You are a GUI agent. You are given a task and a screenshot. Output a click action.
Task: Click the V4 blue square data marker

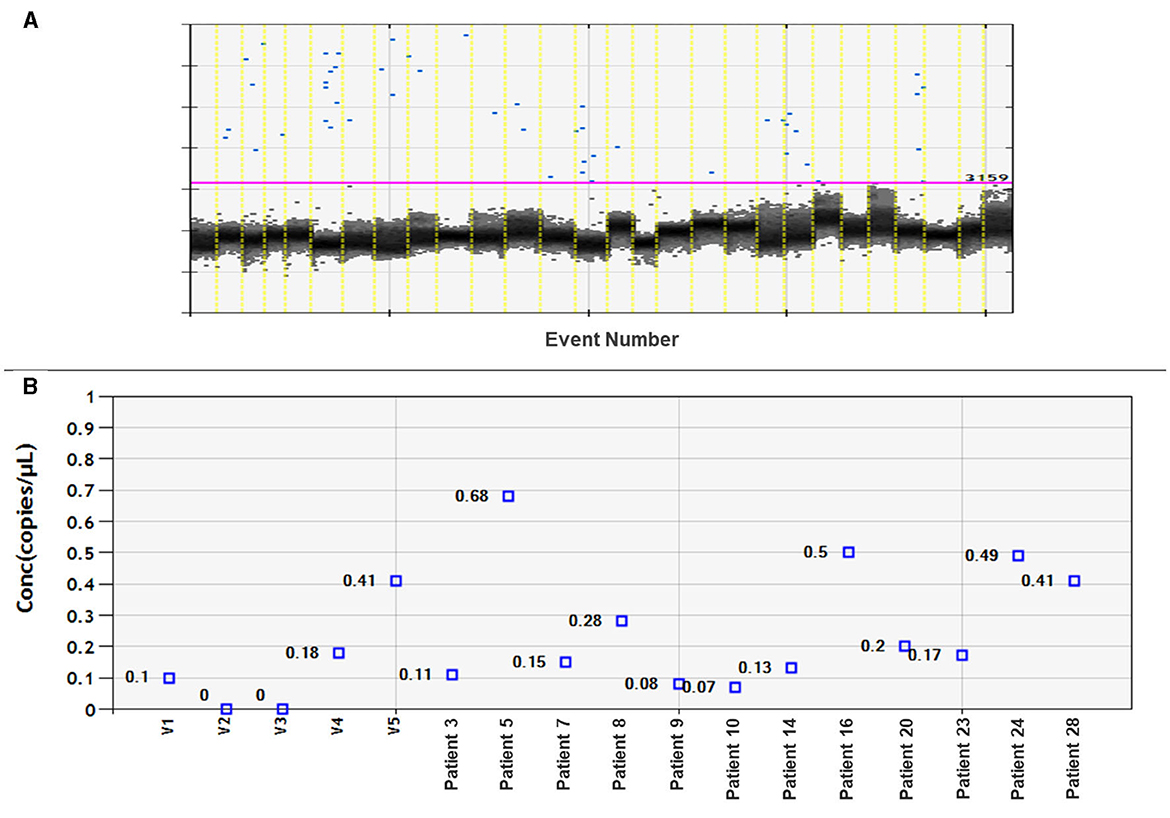339,653
